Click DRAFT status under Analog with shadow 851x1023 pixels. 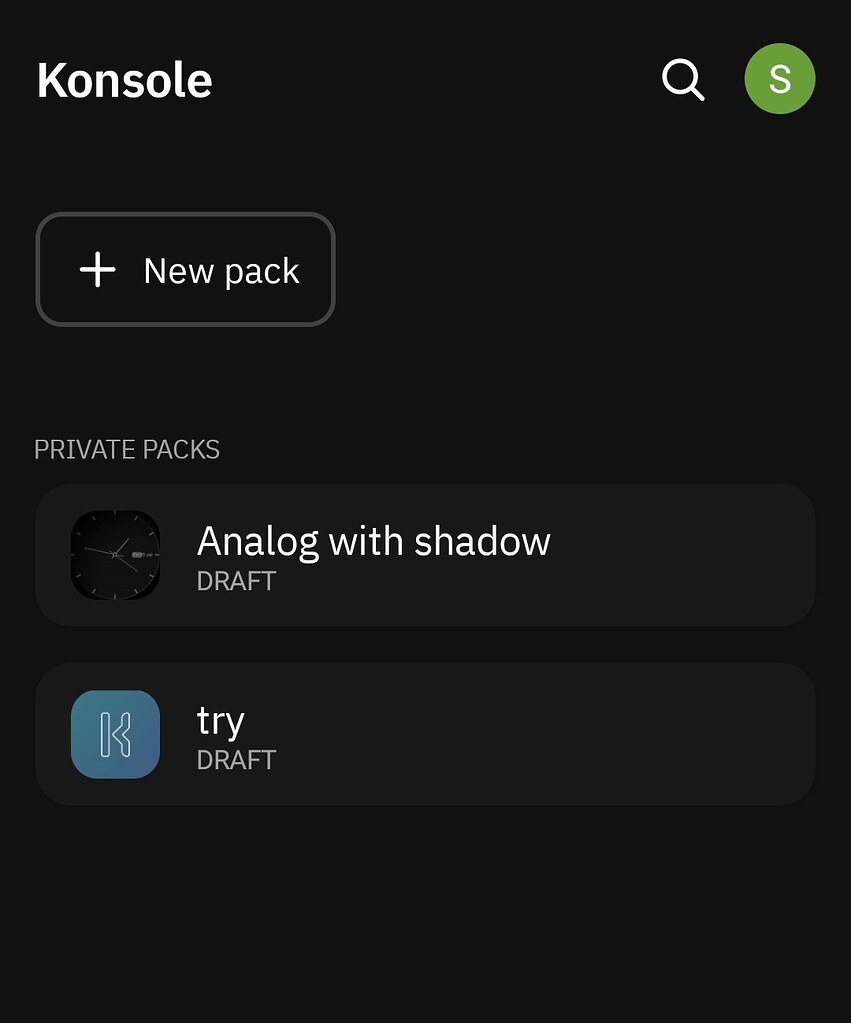click(x=236, y=581)
